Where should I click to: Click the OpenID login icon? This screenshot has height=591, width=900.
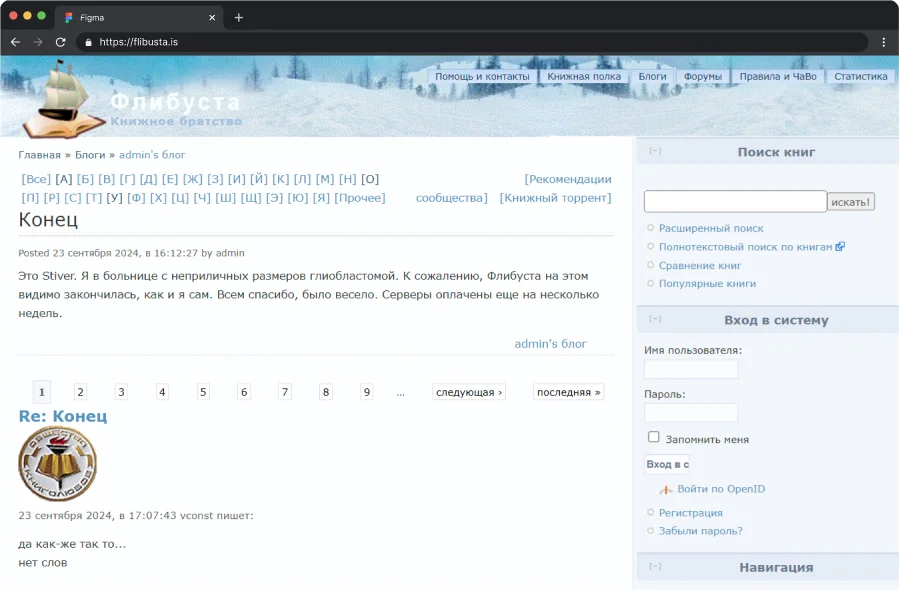pyautogui.click(x=666, y=490)
